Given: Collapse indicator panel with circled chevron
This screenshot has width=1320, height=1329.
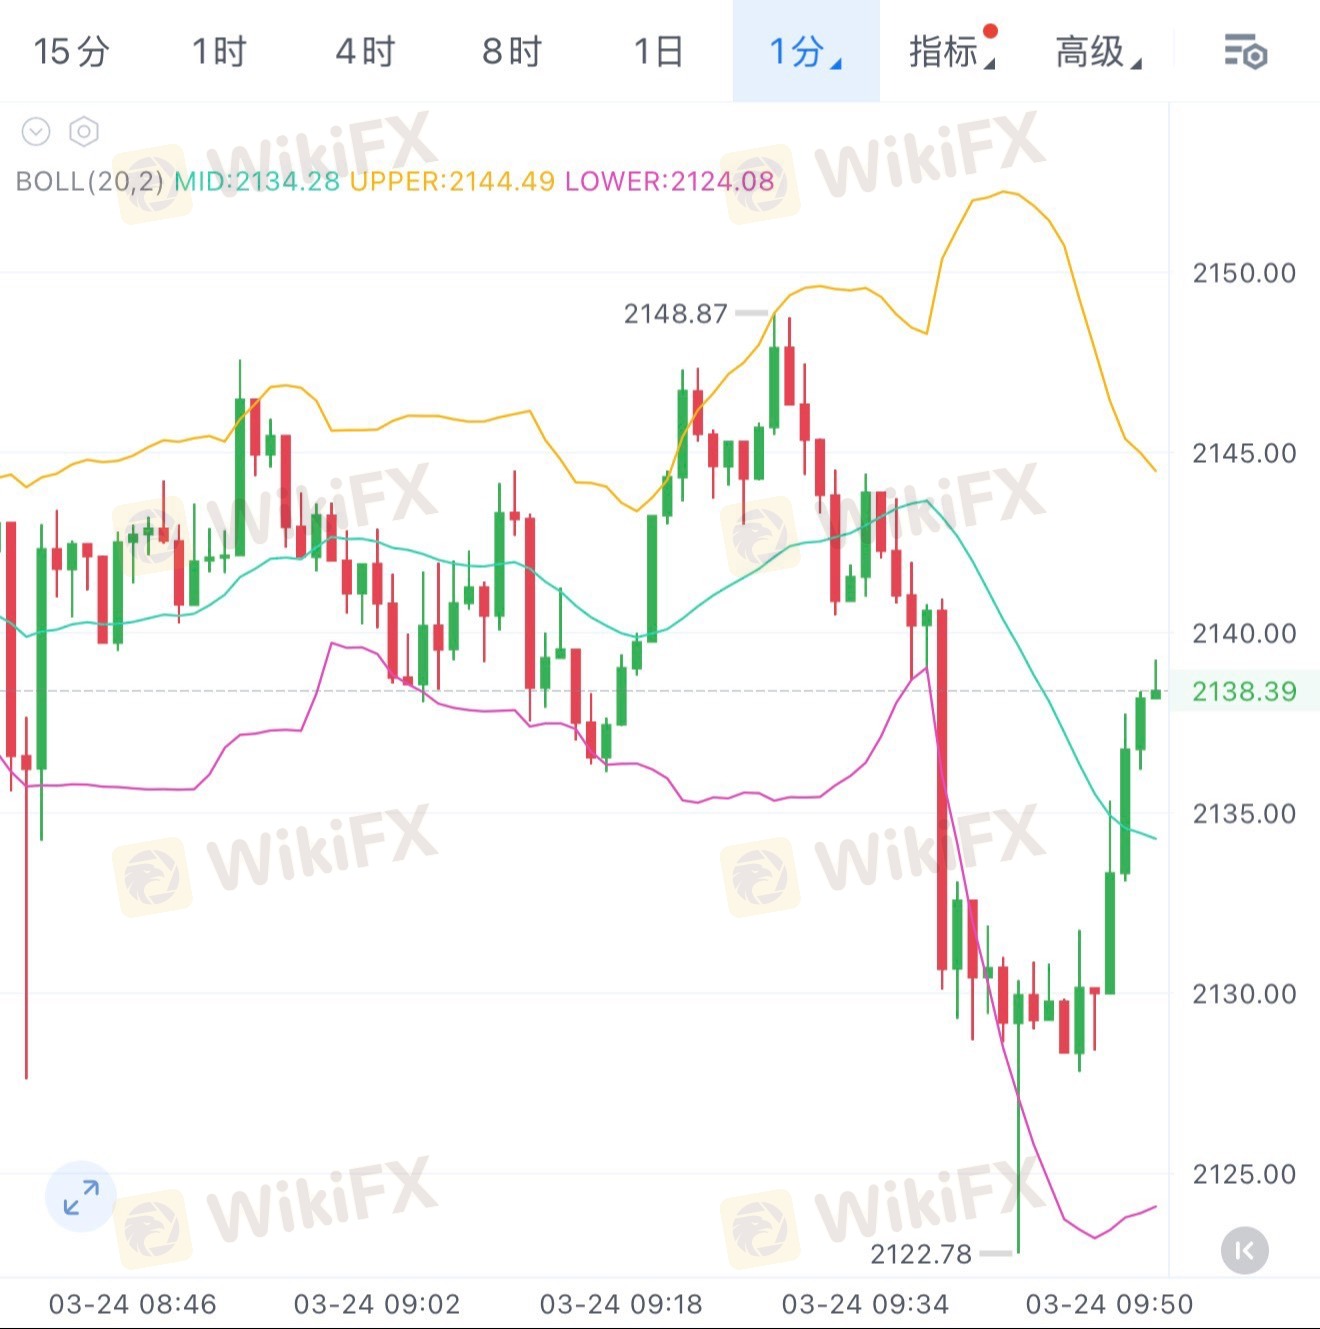Looking at the screenshot, I should (x=36, y=131).
